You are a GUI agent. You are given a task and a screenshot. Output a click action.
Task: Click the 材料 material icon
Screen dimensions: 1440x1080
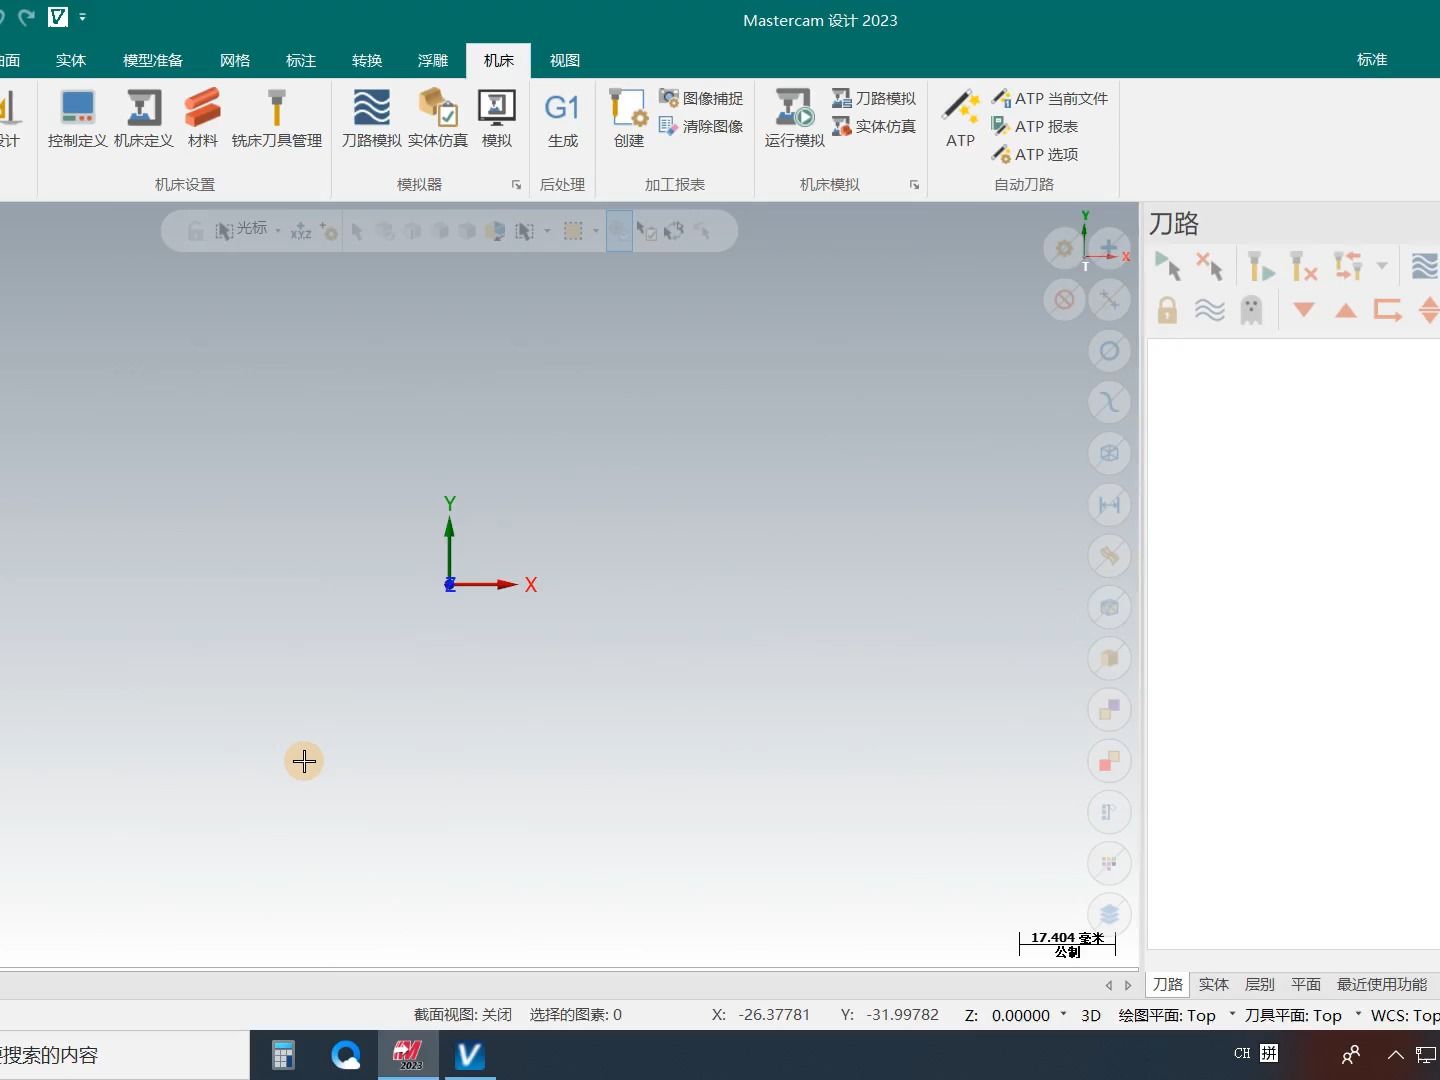click(202, 119)
